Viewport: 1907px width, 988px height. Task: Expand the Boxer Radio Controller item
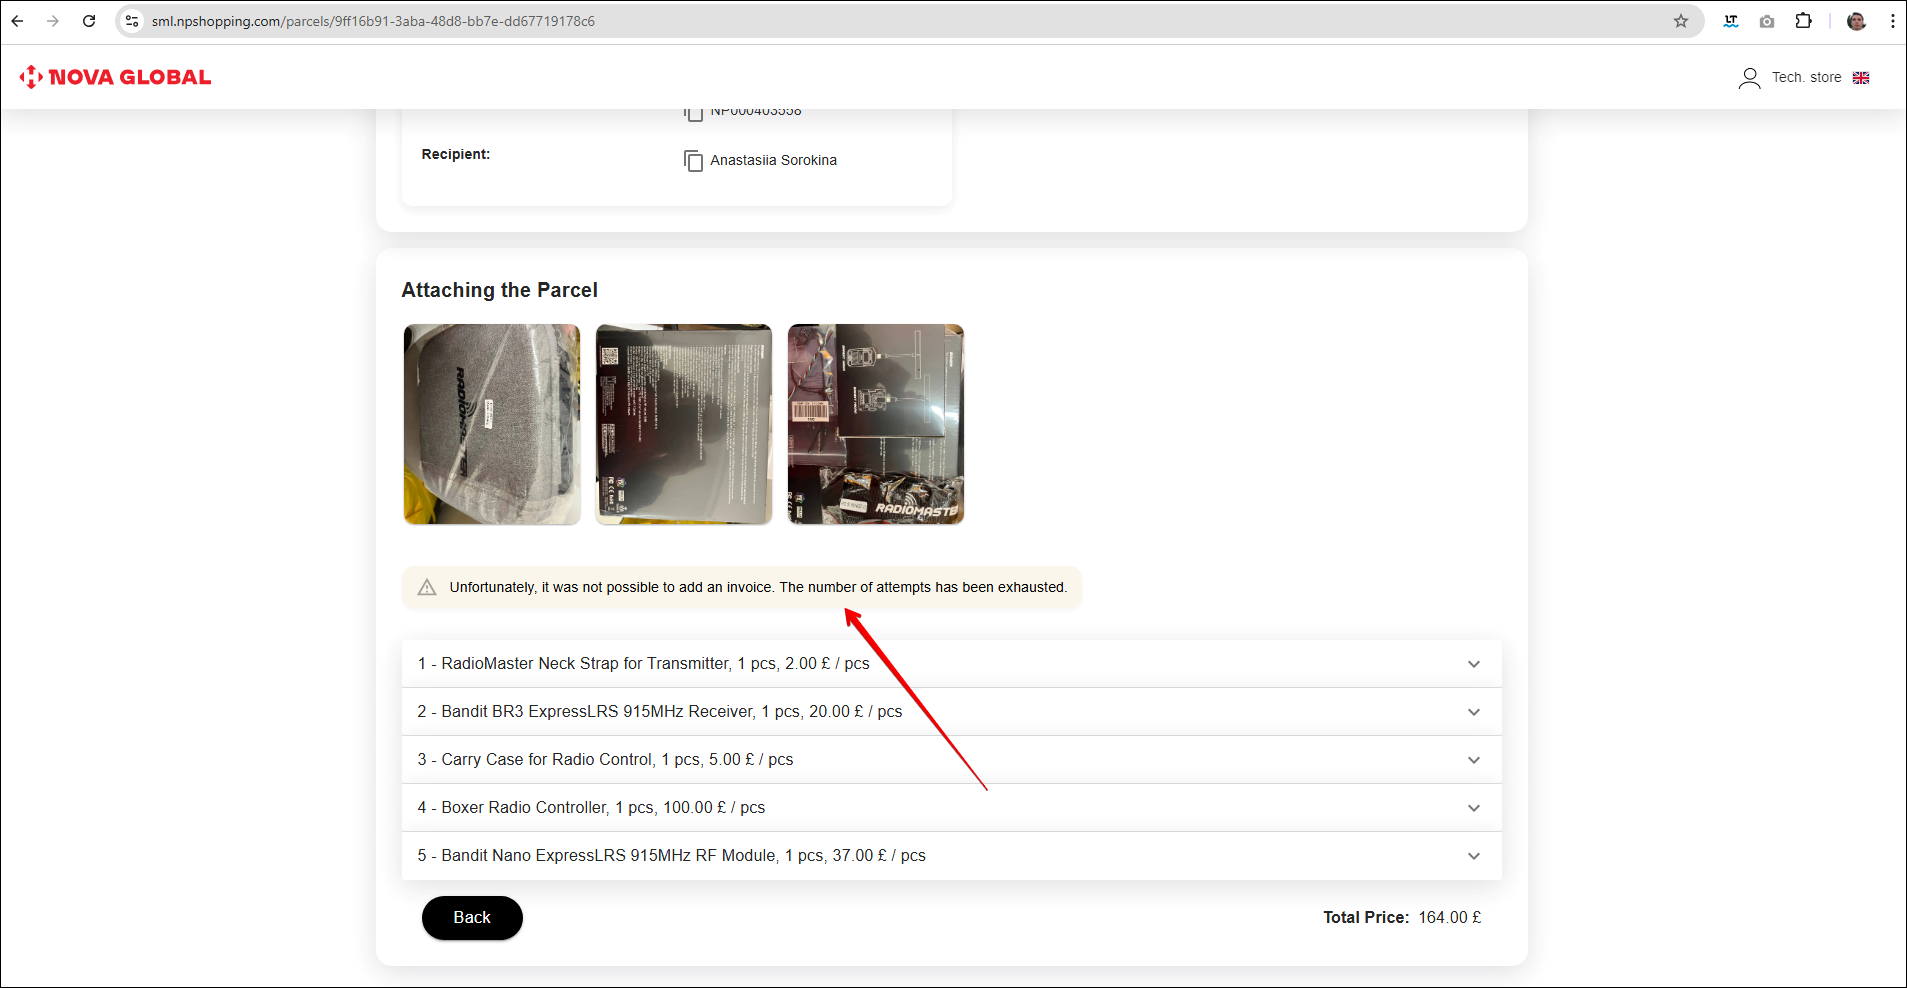[1473, 808]
